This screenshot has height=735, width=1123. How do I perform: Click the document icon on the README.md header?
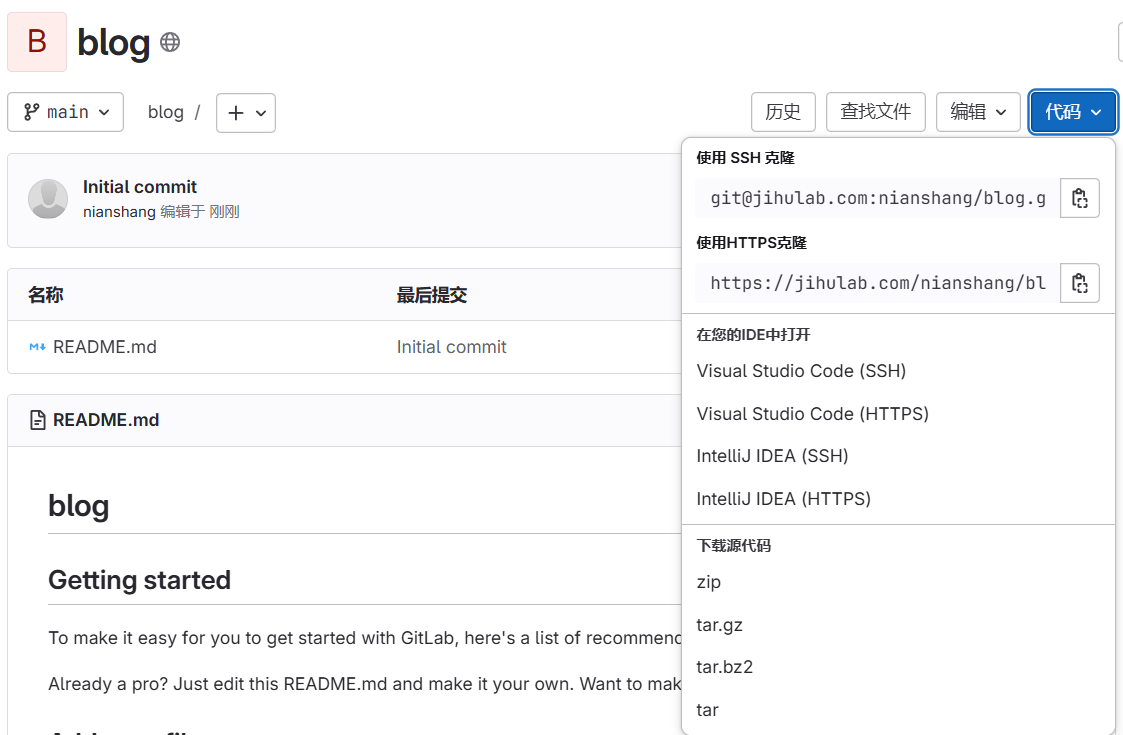coord(37,419)
